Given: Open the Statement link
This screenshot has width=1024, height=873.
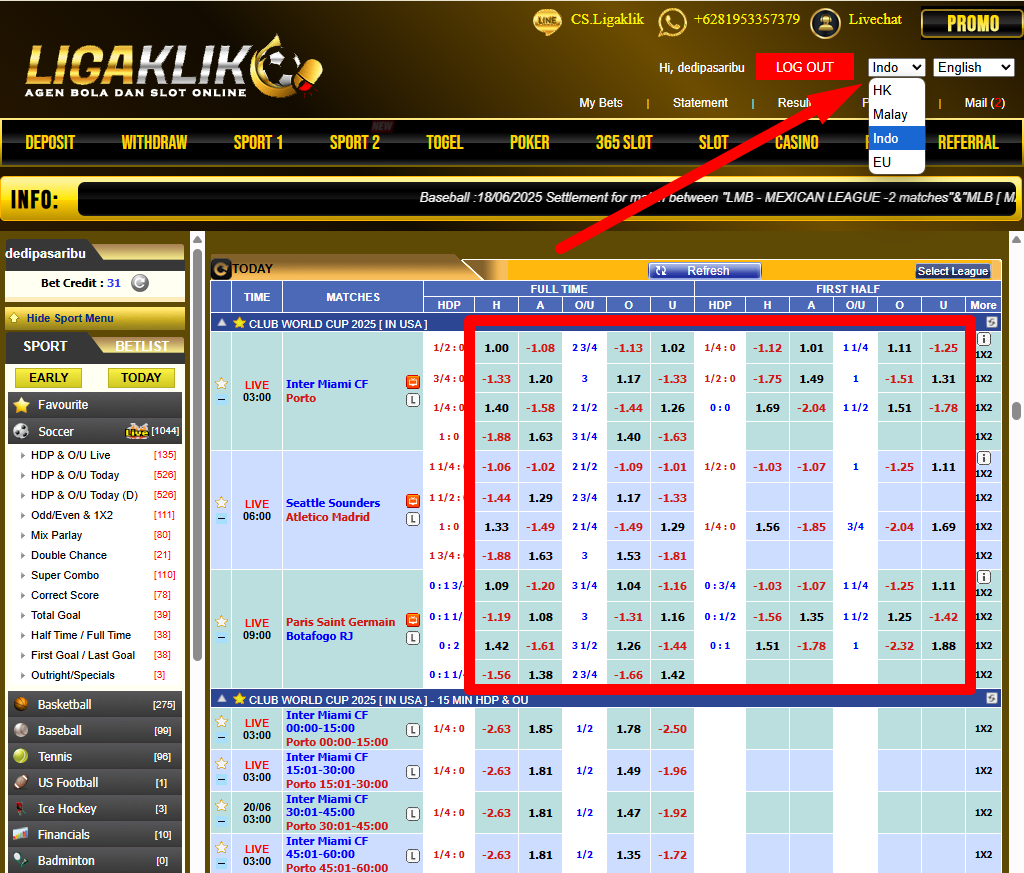Looking at the screenshot, I should [x=700, y=103].
